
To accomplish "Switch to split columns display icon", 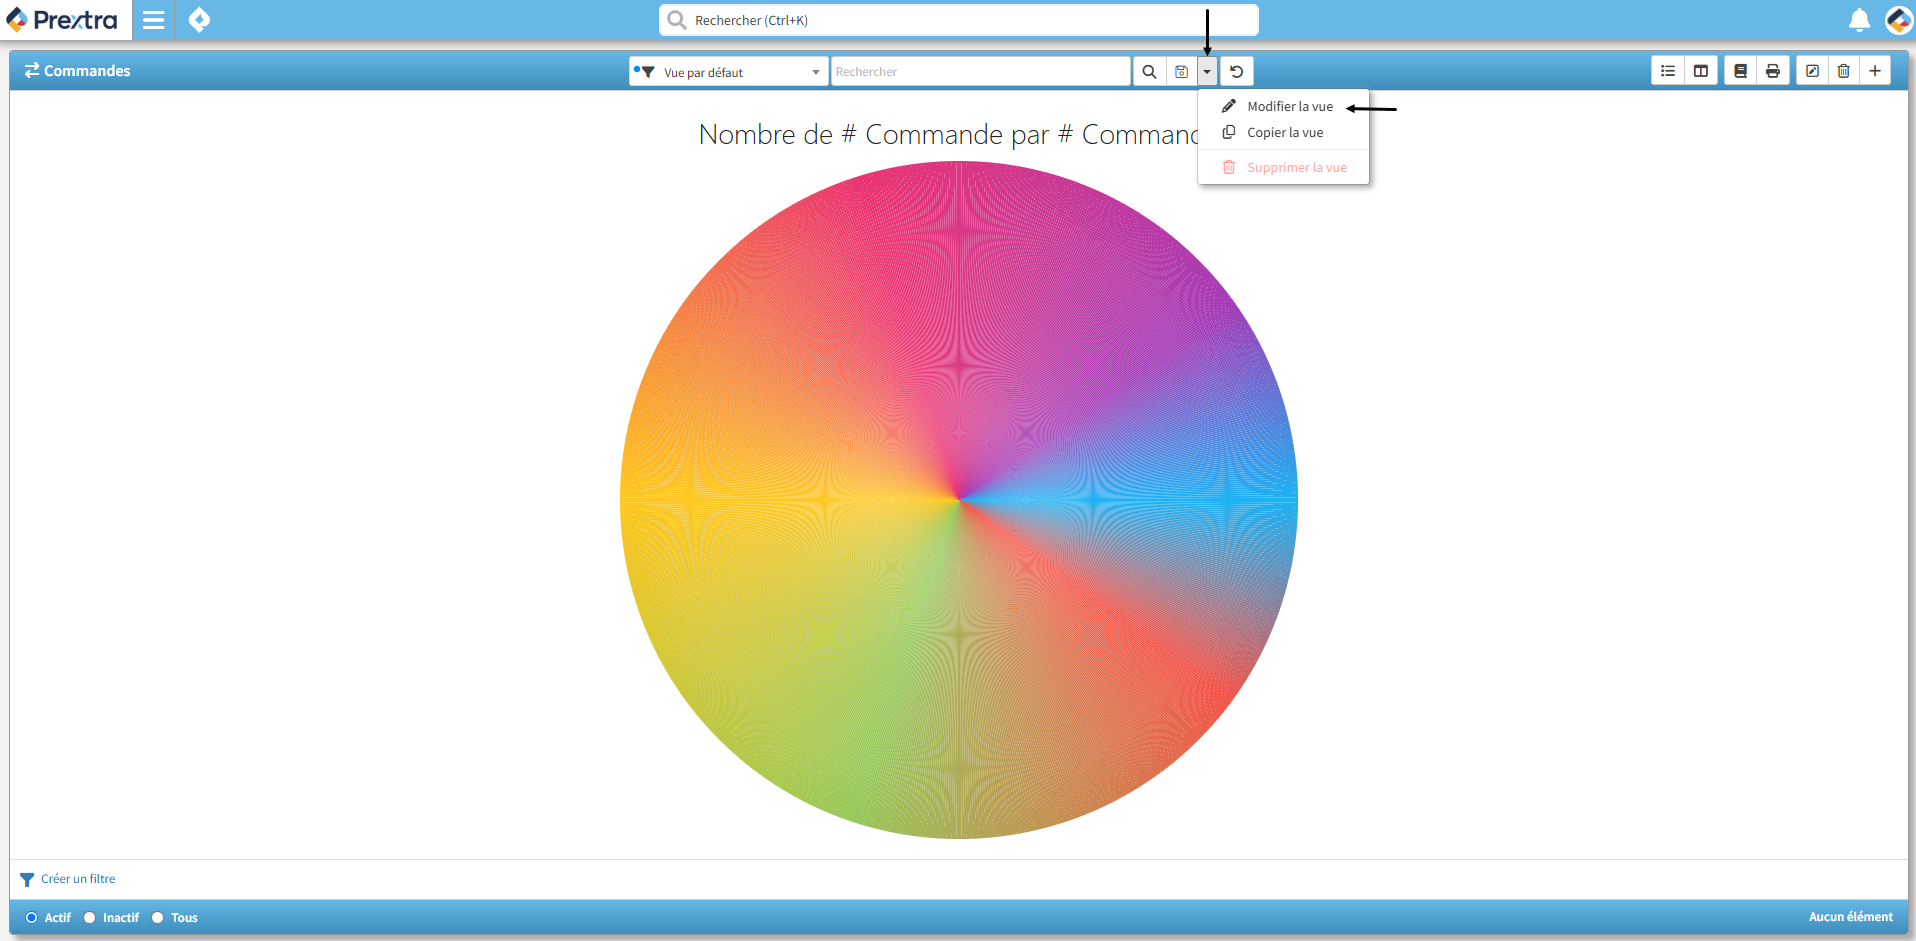I will pos(1701,71).
